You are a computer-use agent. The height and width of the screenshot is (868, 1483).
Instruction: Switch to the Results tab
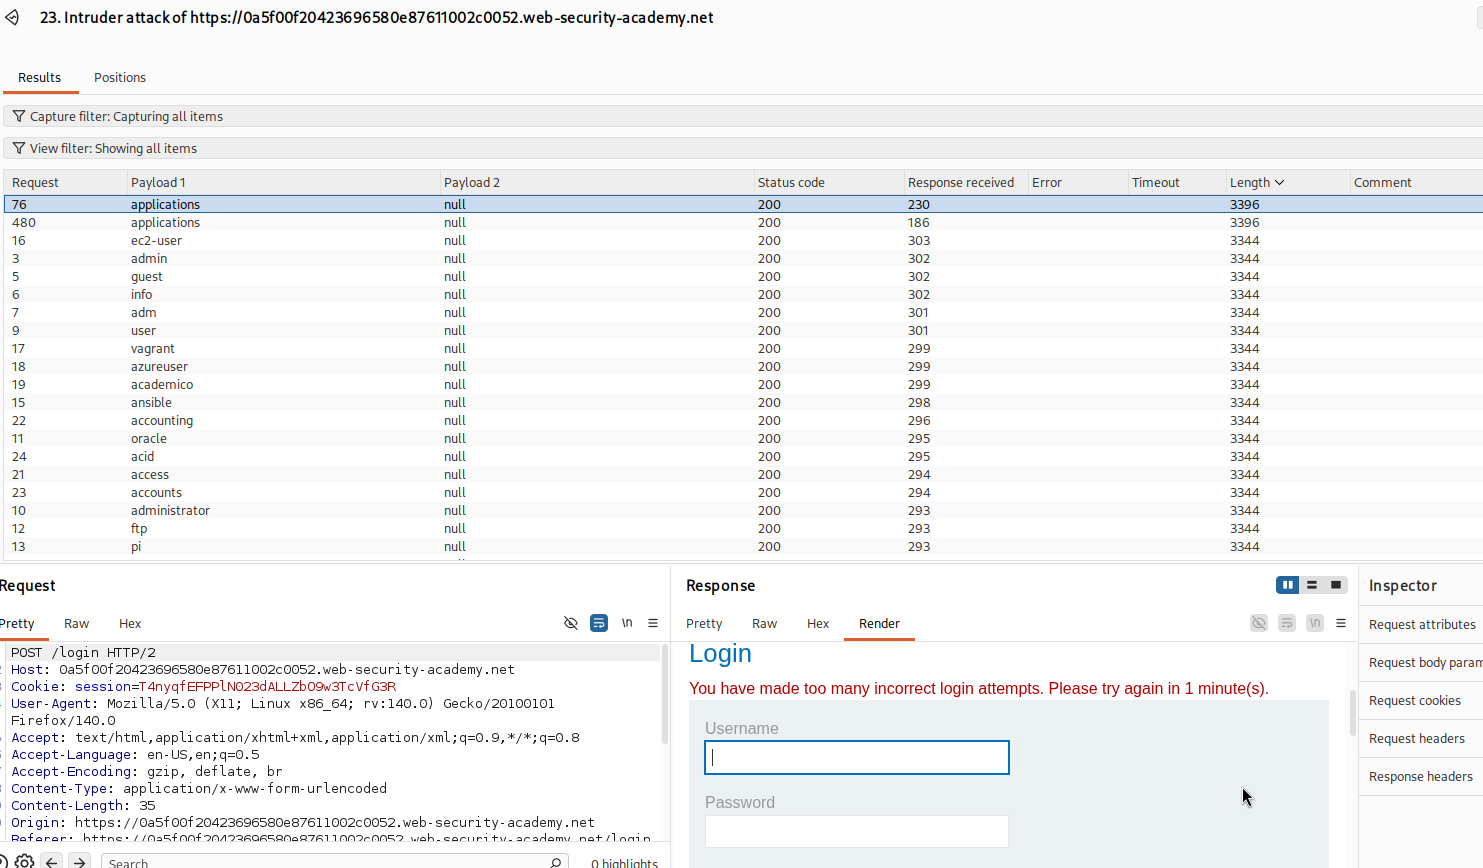[39, 77]
